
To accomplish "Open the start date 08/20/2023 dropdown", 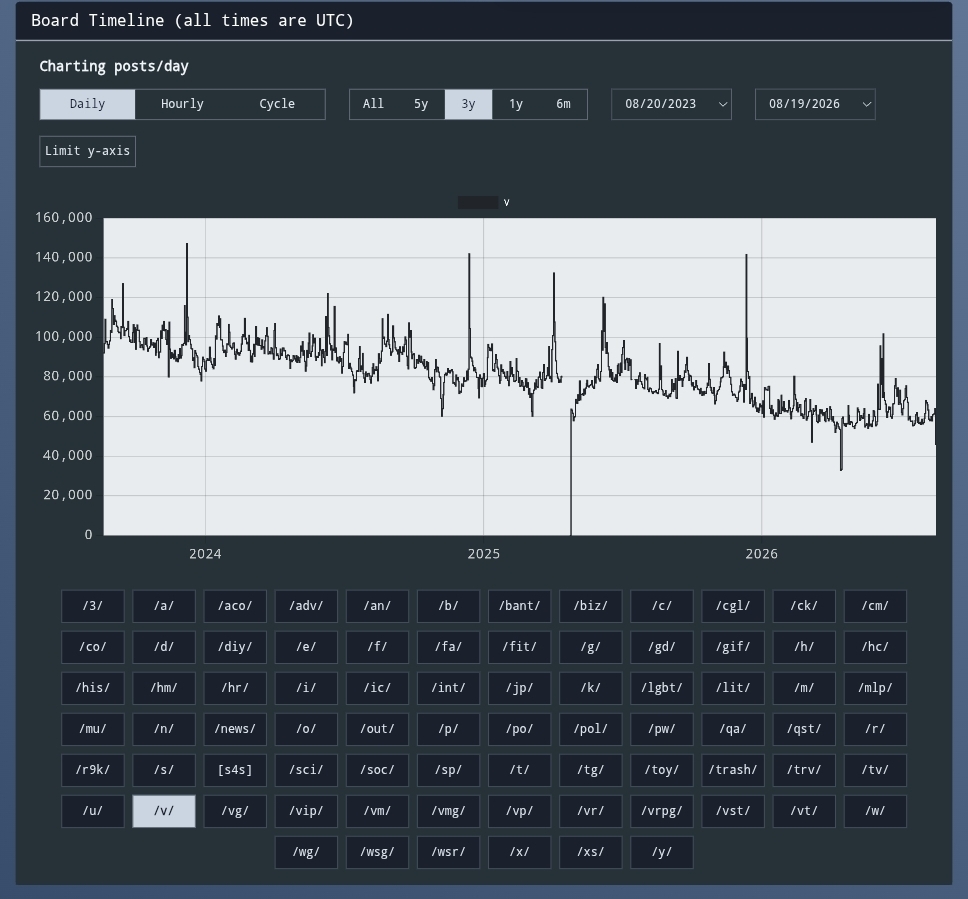I will 671,104.
